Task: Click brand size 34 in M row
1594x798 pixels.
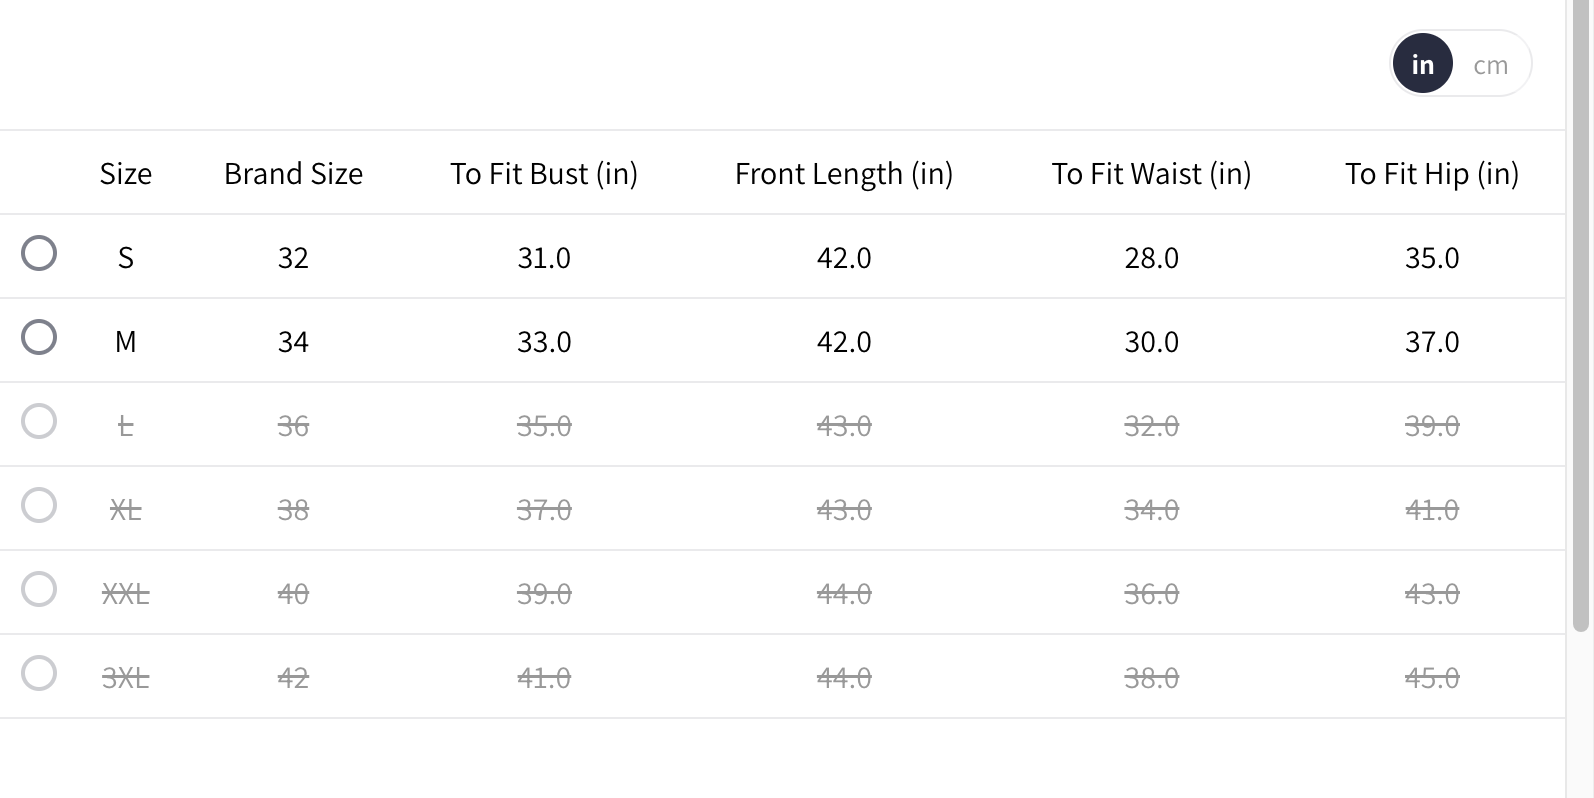Action: (x=293, y=342)
